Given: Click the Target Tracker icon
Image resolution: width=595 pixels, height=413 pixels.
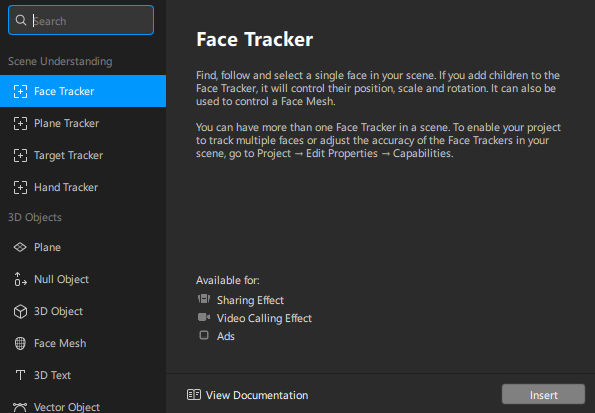Looking at the screenshot, I should pos(20,155).
